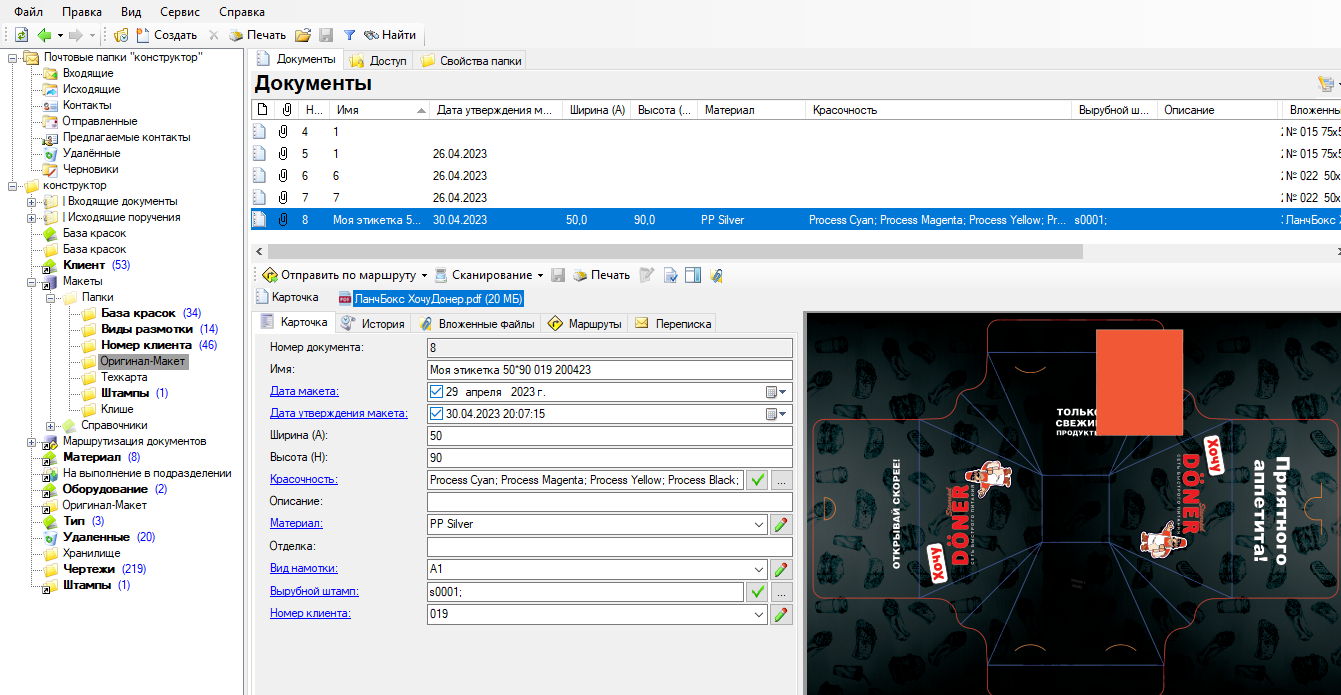This screenshot has height=695, width=1341.
Task: Edit Вид намотки with the pencil icon
Action: (x=781, y=570)
